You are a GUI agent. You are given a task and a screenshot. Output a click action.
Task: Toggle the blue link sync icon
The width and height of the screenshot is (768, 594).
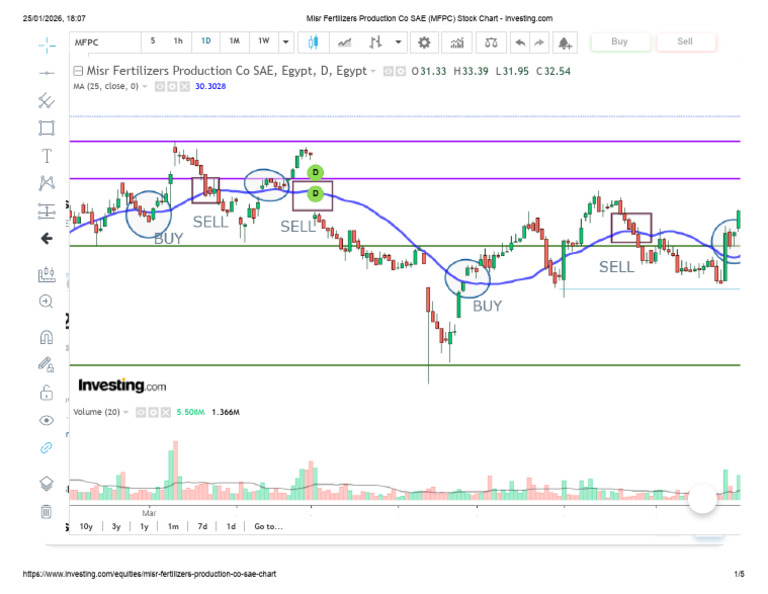46,448
